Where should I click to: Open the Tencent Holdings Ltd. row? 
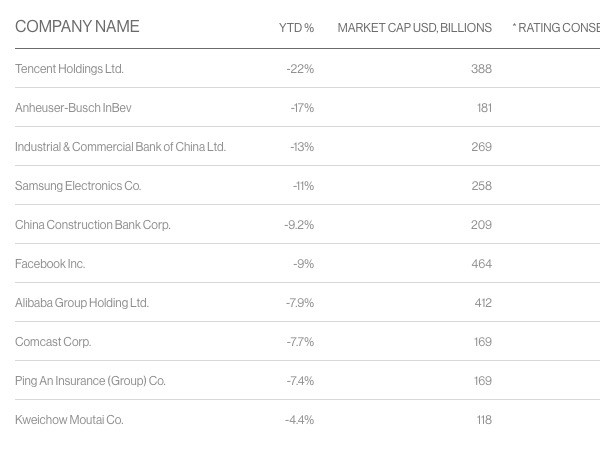click(69, 69)
